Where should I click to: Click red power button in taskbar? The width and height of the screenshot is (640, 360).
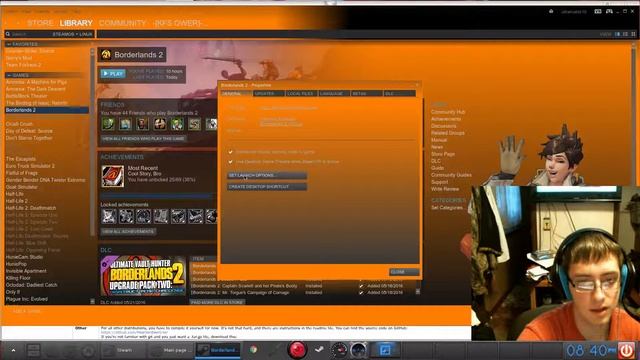pyautogui.click(x=627, y=350)
